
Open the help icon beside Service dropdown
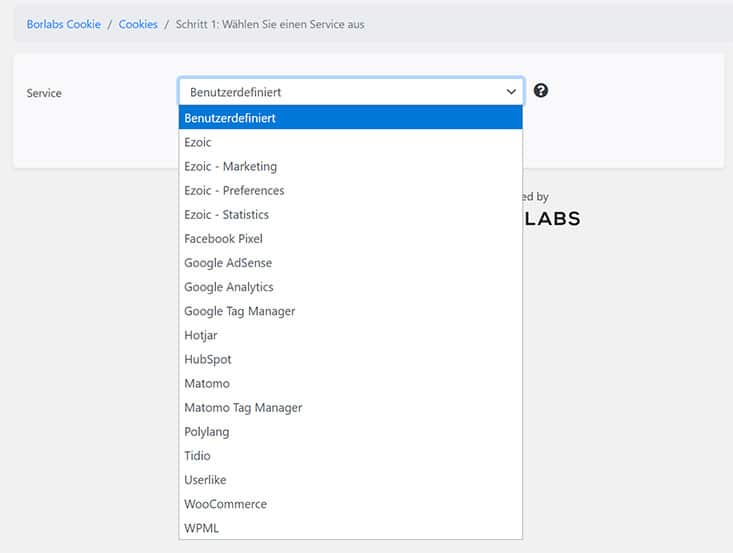(x=541, y=91)
